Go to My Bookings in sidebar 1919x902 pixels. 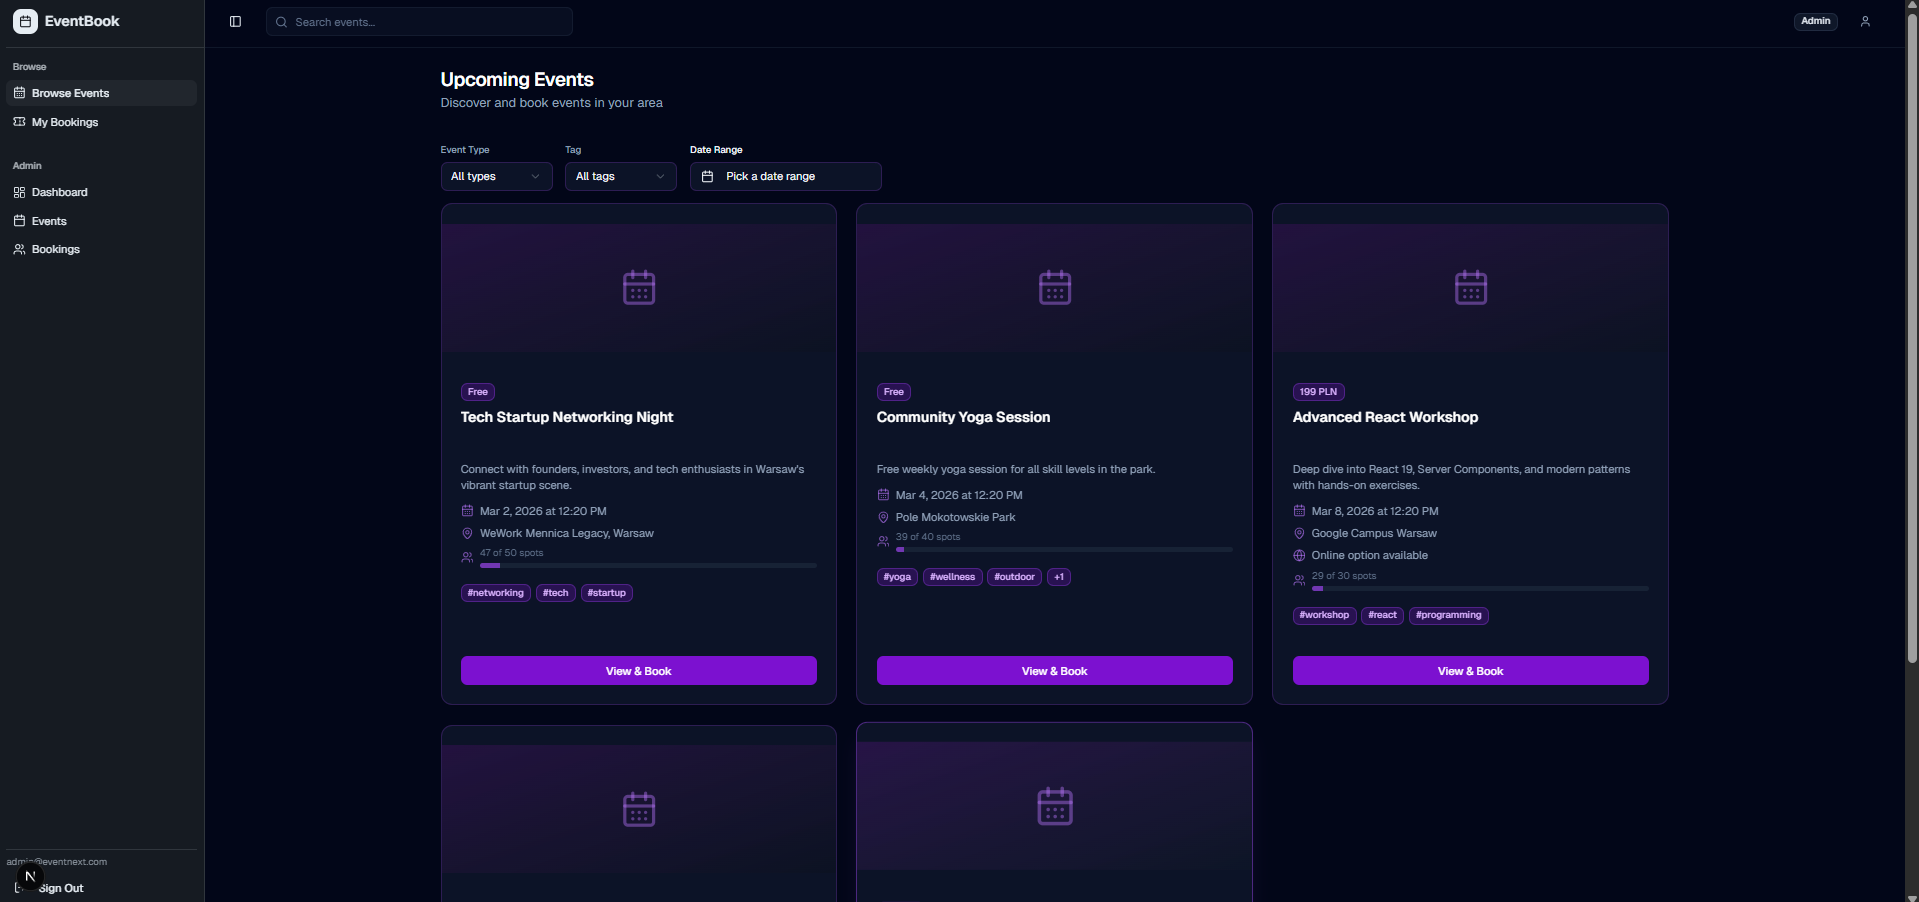65,123
